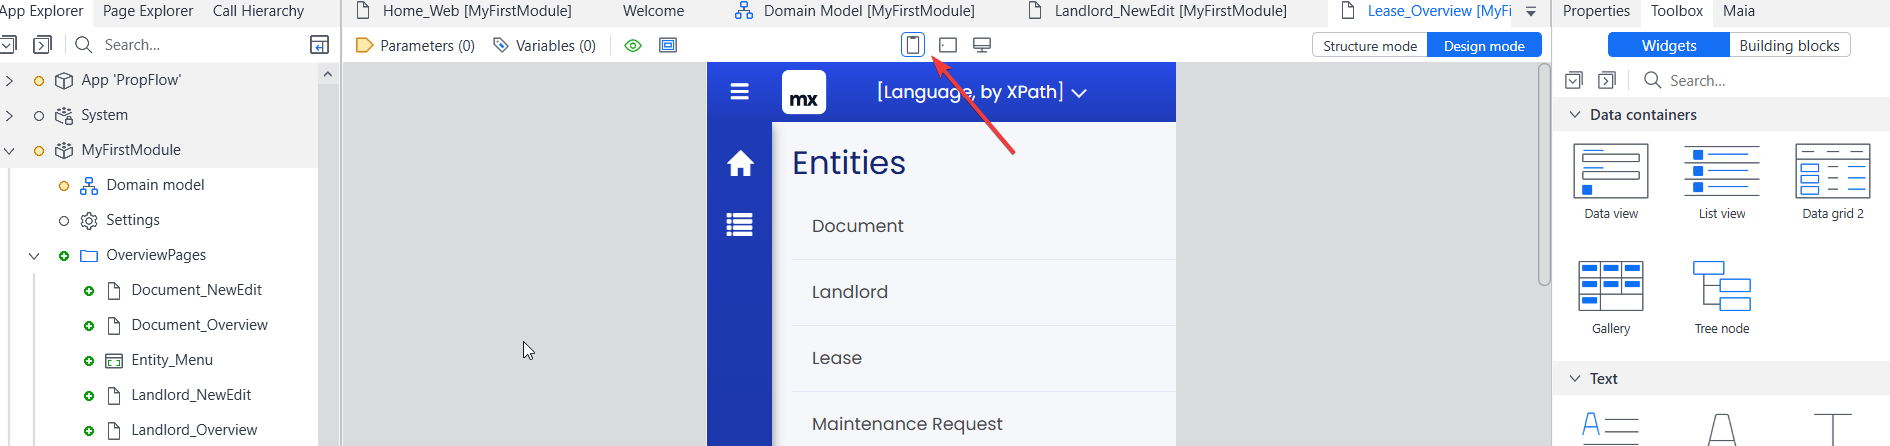
Task: Open Domain model in App Explorer
Action: (155, 185)
